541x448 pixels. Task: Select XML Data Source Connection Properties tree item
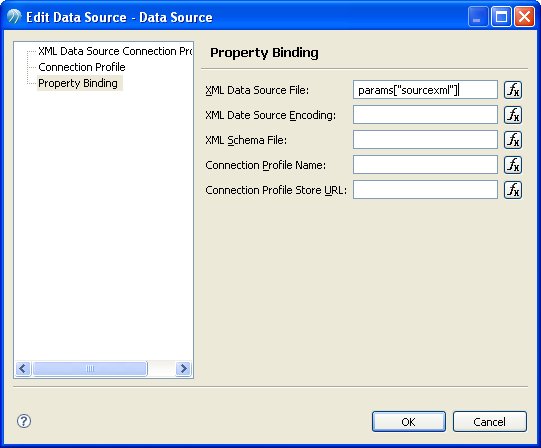coord(115,51)
